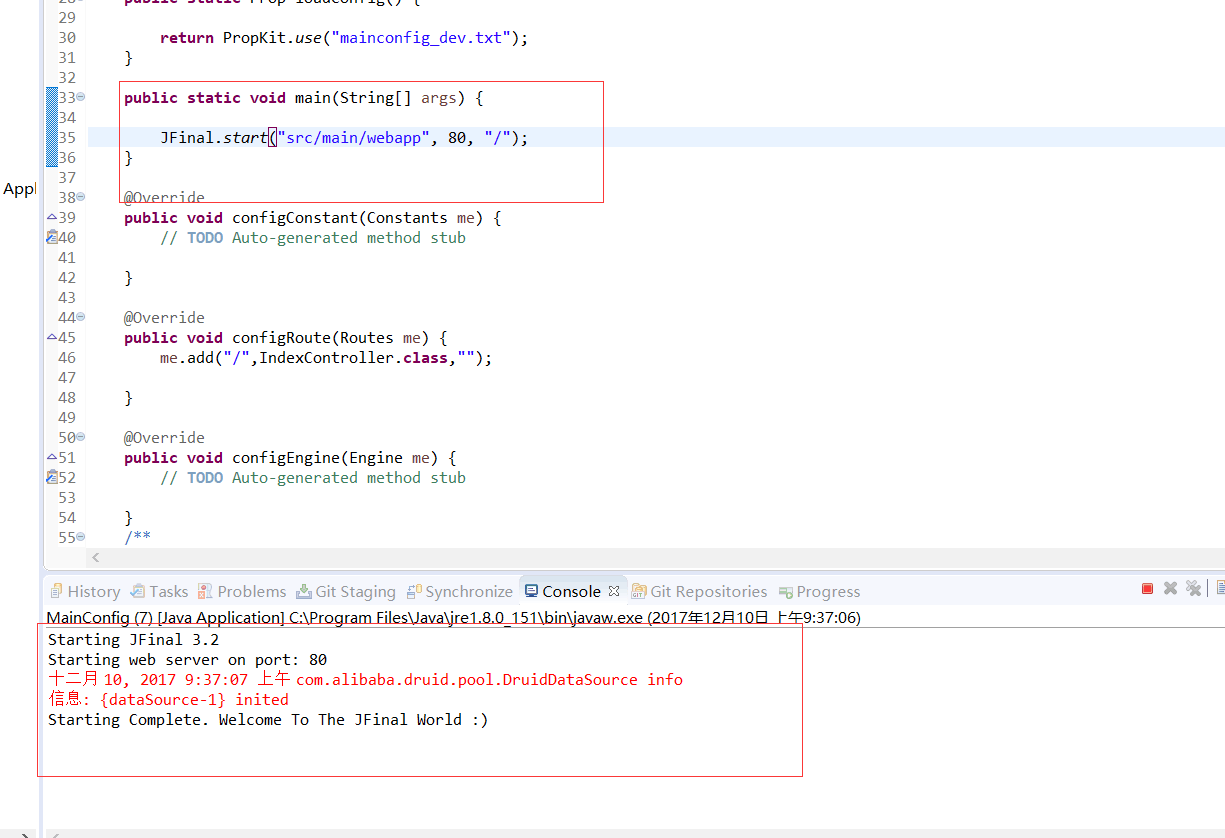Click the override marker on line 45

(52, 337)
